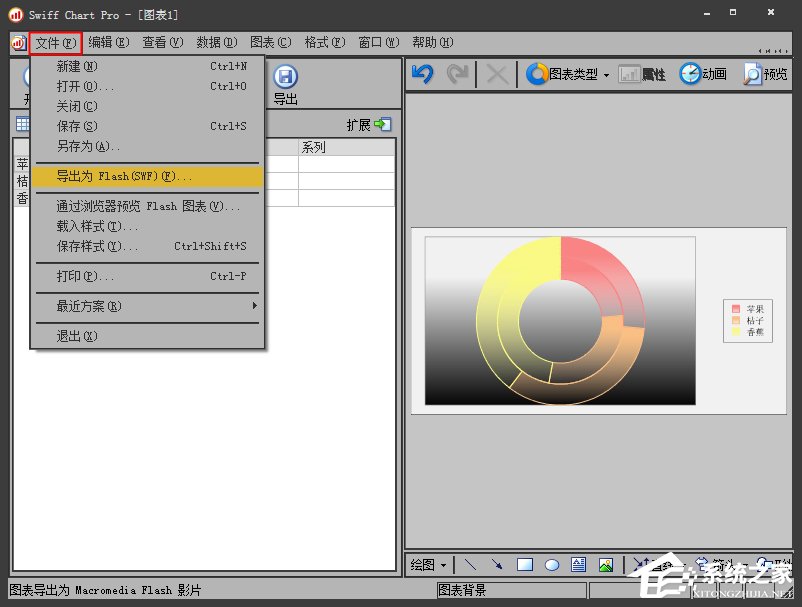Image resolution: width=802 pixels, height=607 pixels.
Task: Open the 编辑 (Edit) menu
Action: point(108,42)
